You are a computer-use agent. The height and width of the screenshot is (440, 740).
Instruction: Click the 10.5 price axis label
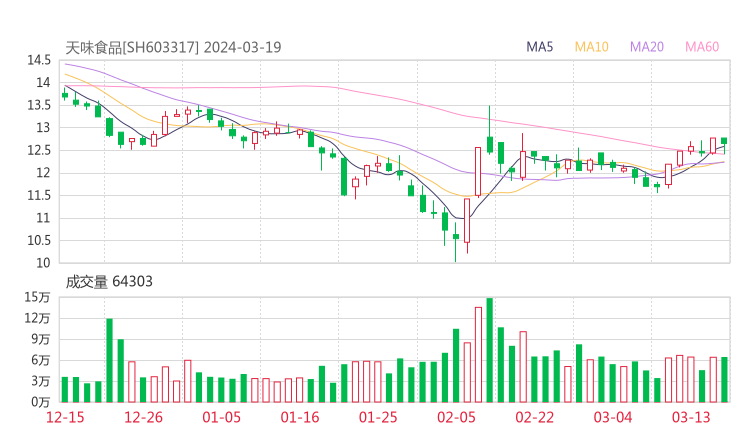tap(39, 240)
